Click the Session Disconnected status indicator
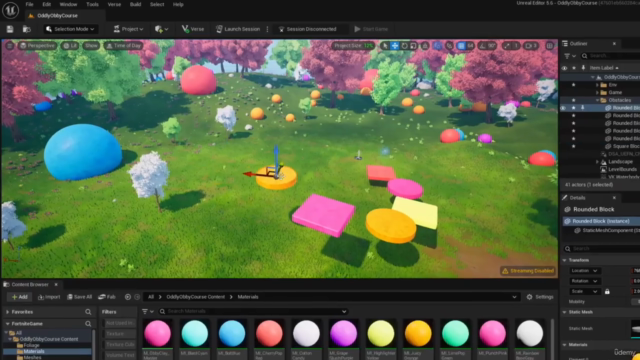 pyautogui.click(x=307, y=29)
